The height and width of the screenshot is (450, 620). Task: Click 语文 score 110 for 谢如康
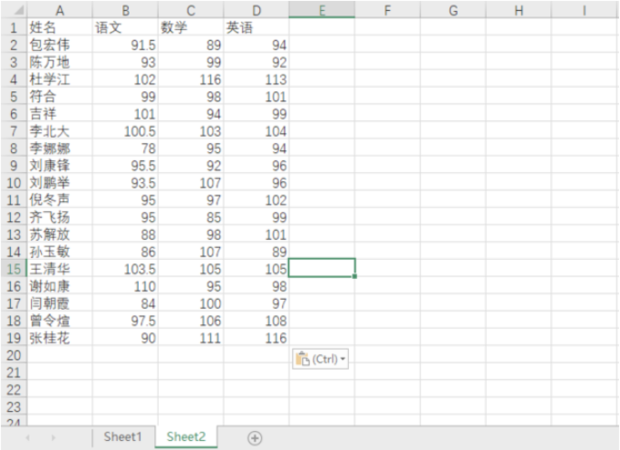(x=125, y=286)
